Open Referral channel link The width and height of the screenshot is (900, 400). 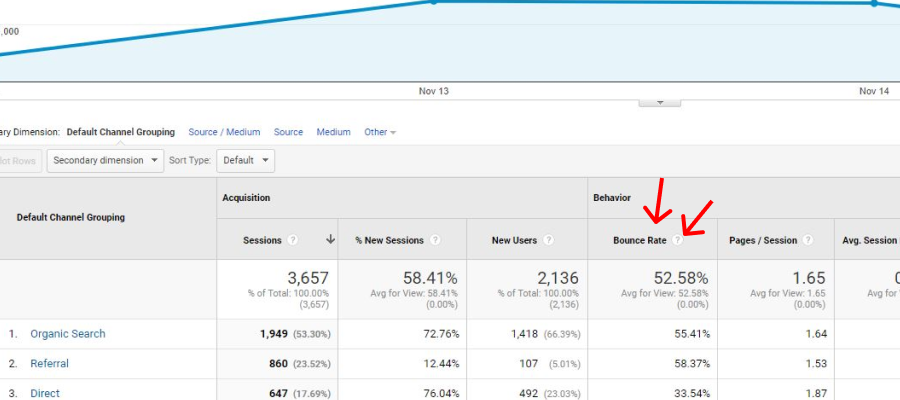(49, 363)
